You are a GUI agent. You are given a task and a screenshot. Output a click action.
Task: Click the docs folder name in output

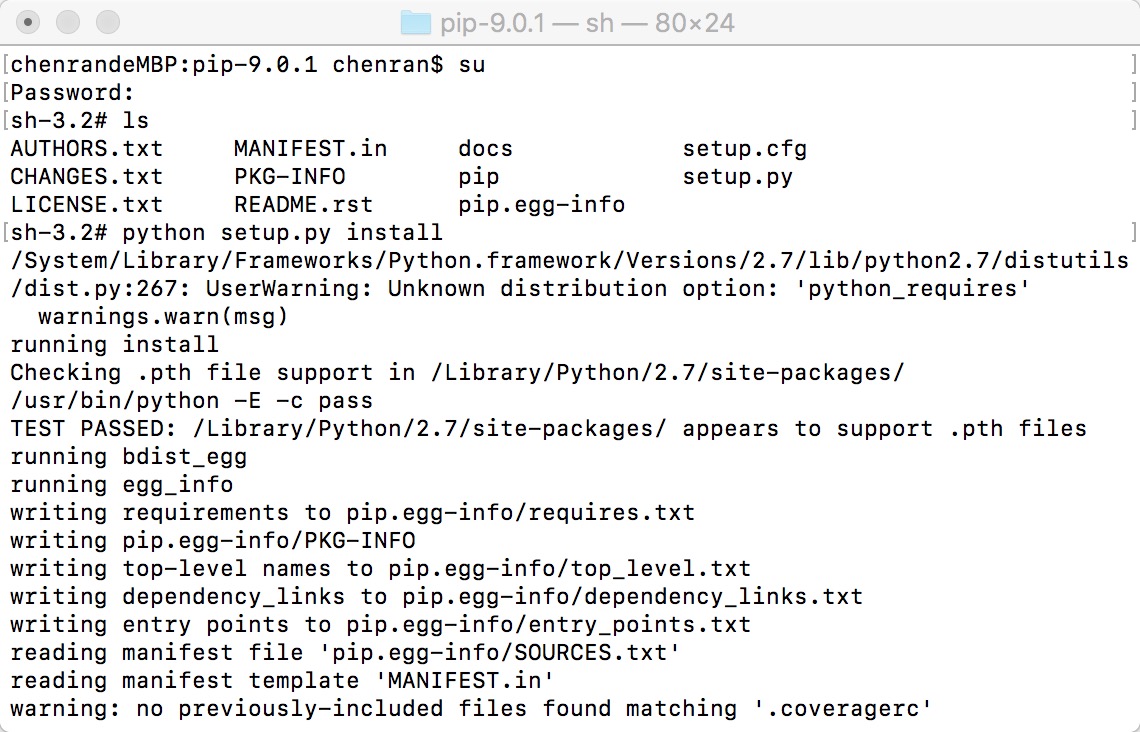coord(486,148)
